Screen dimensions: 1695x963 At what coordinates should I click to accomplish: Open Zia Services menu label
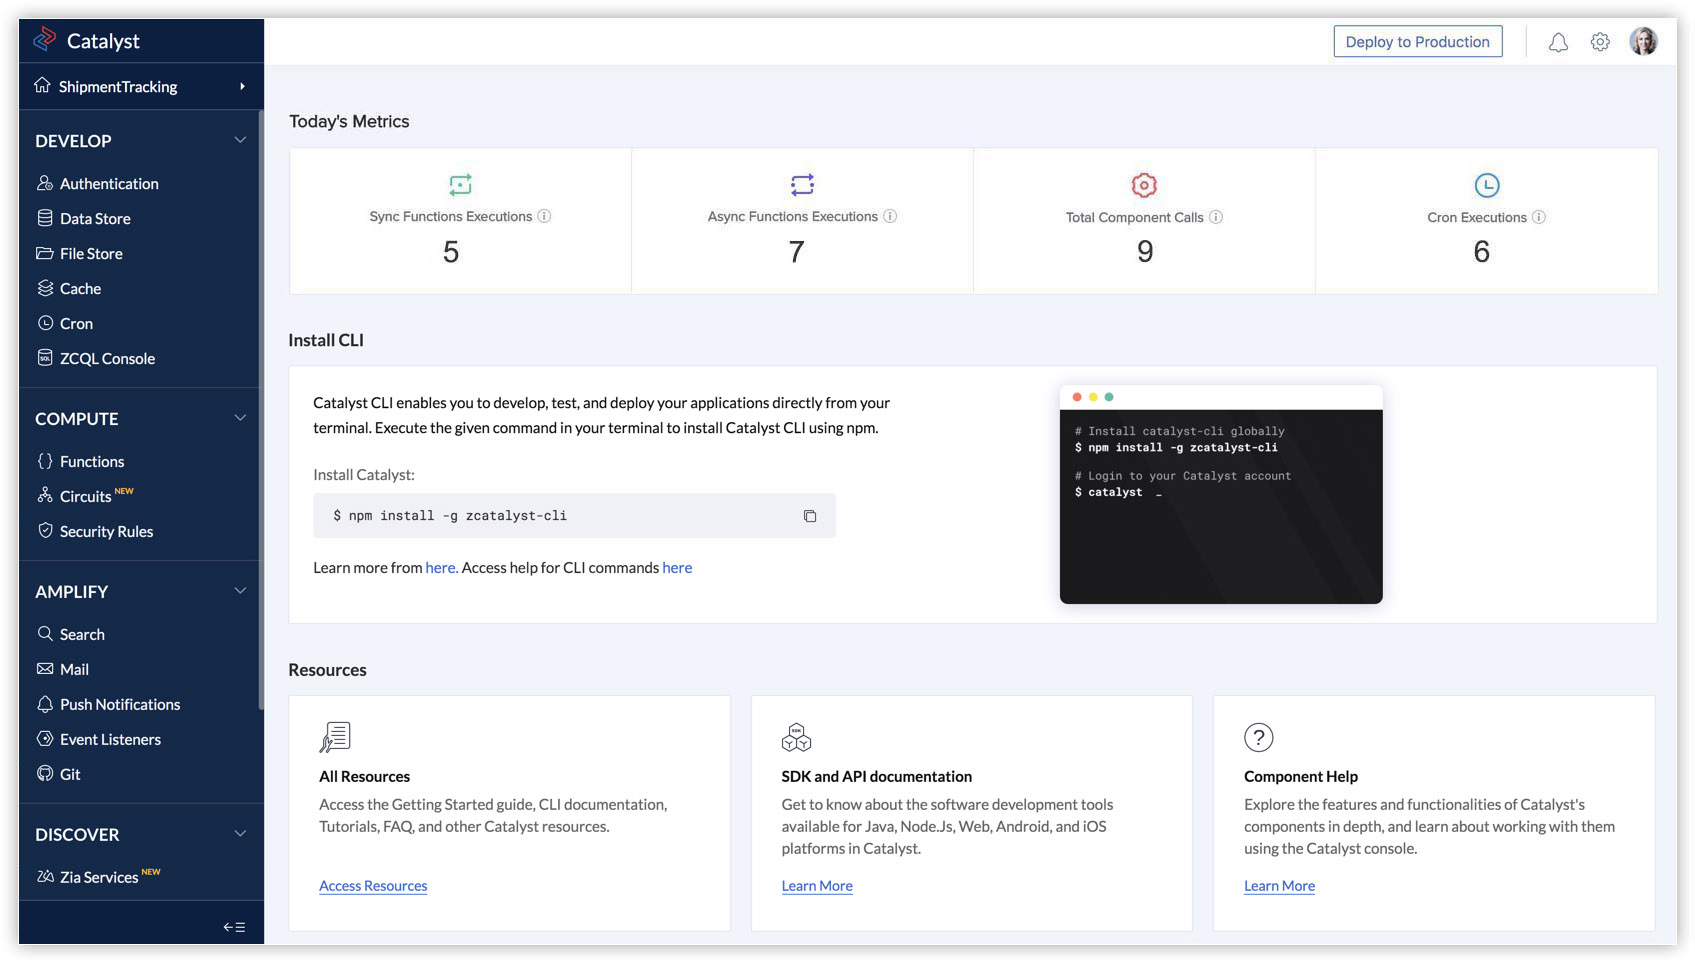click(99, 878)
